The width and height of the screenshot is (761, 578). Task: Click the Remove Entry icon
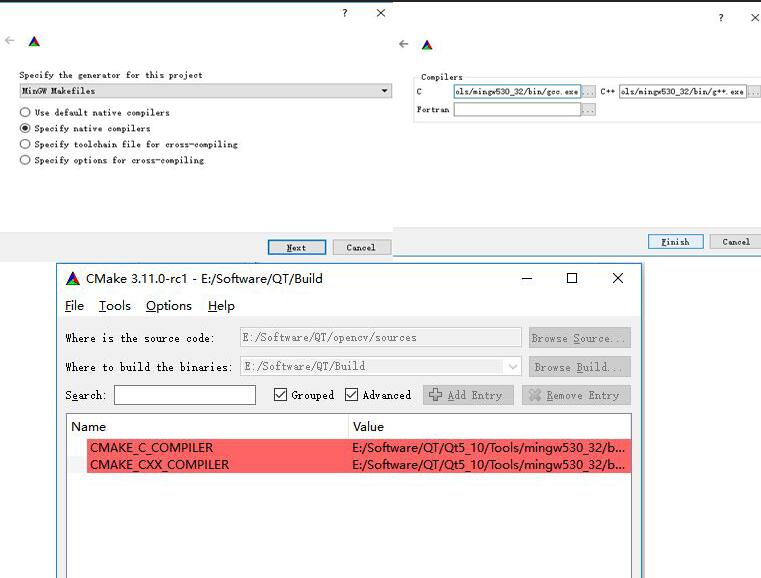[535, 395]
